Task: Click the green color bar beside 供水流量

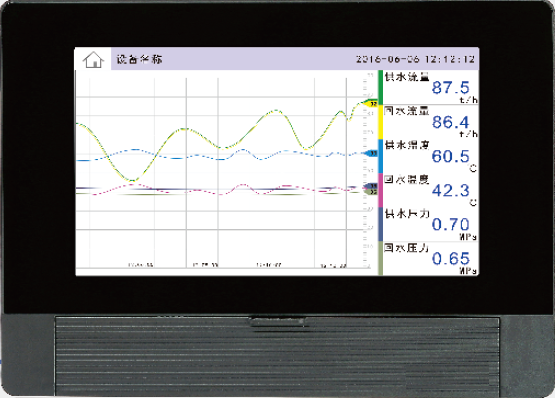Action: [381, 87]
